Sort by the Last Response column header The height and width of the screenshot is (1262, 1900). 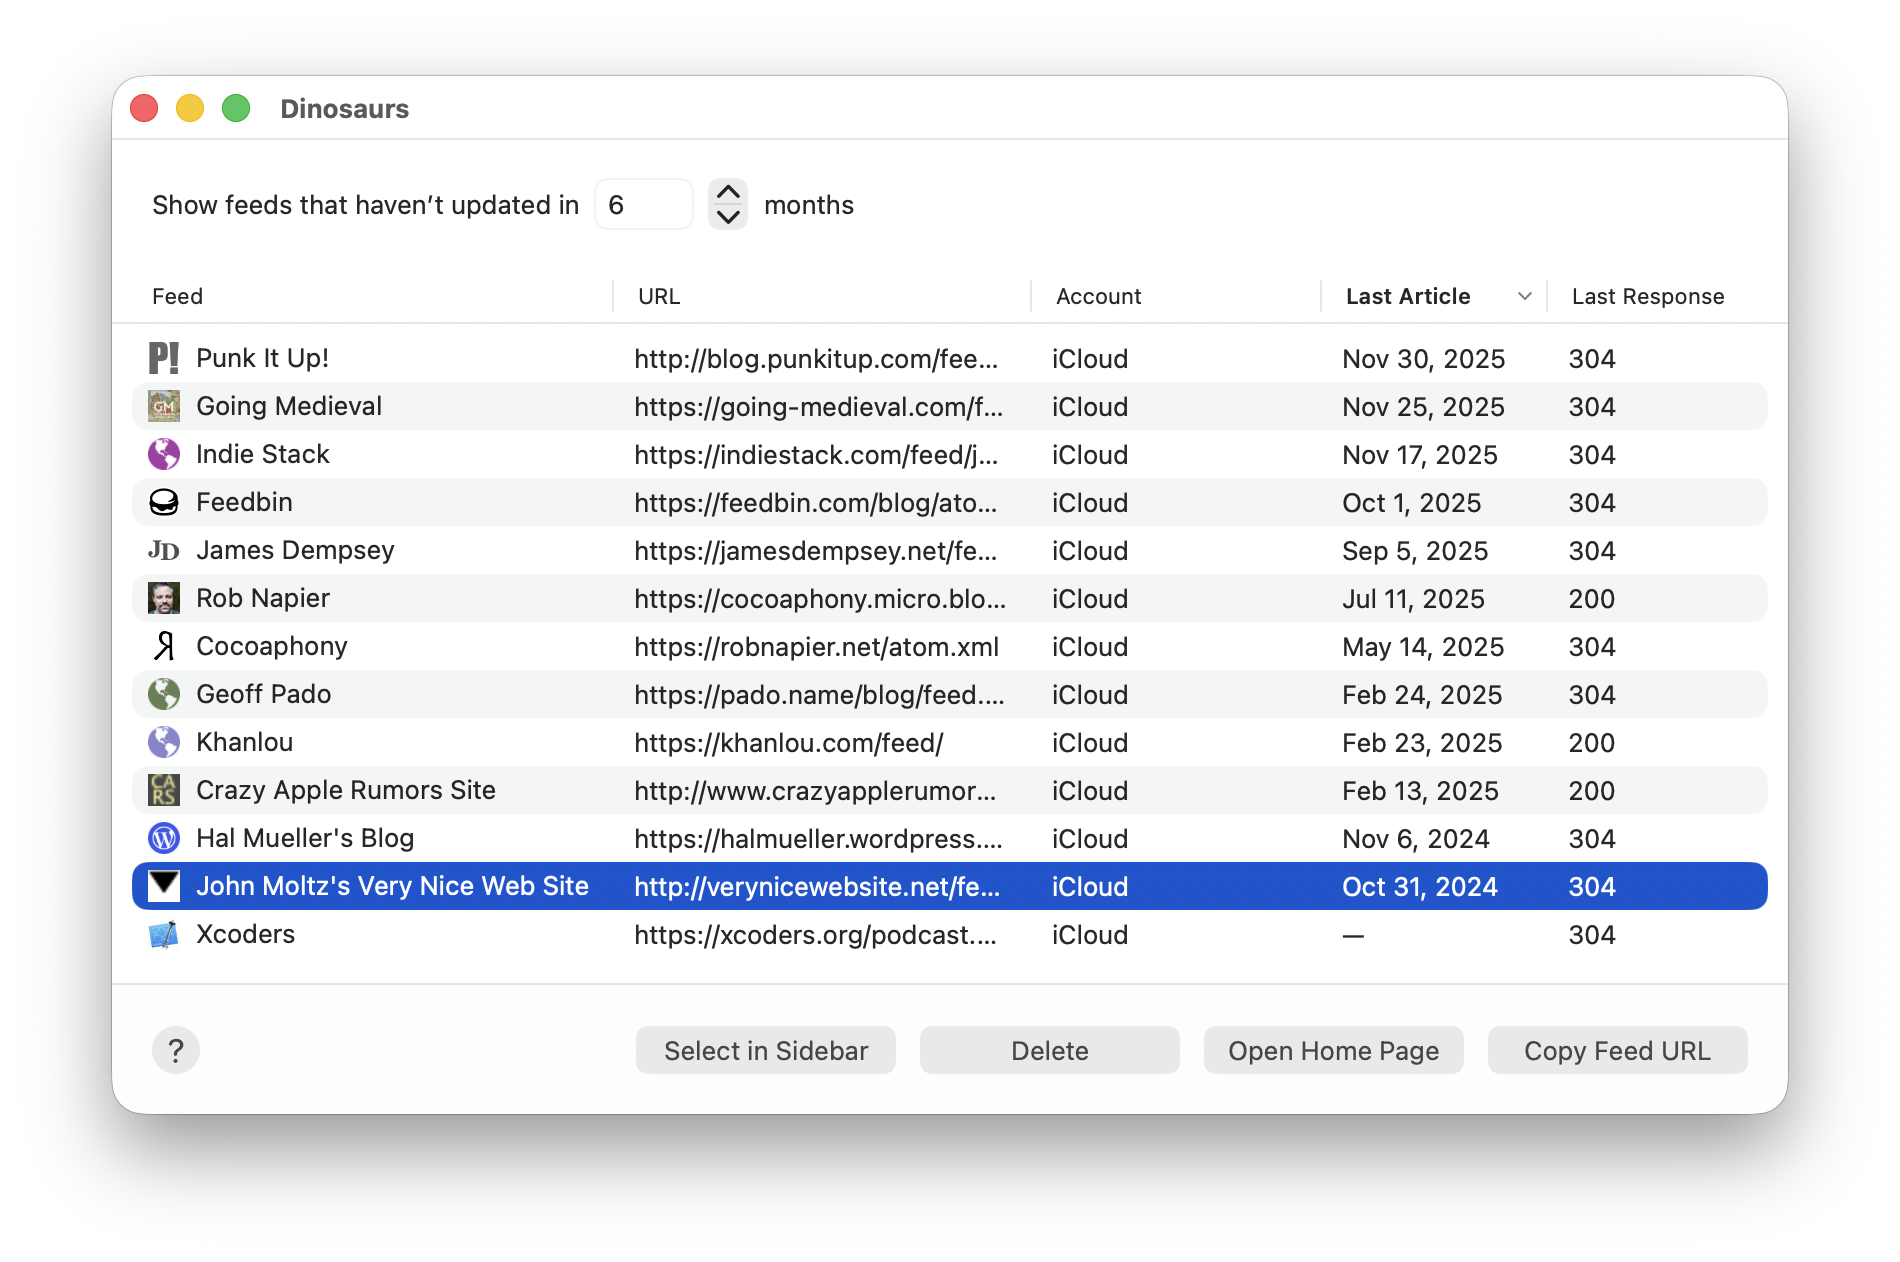coord(1648,296)
